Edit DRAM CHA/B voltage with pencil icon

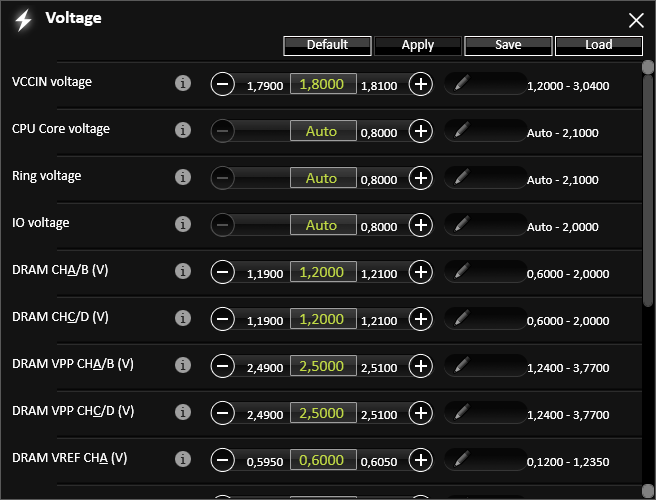[x=461, y=272]
